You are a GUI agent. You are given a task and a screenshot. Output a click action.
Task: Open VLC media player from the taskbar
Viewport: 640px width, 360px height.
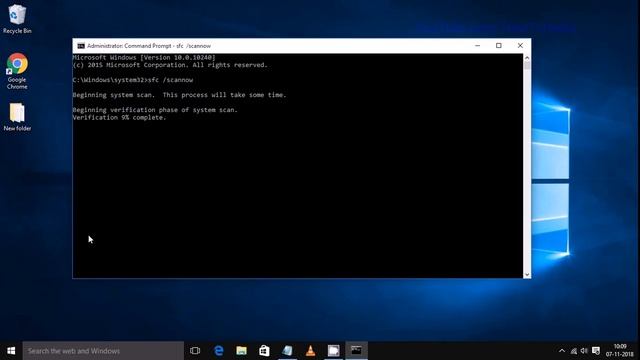(311, 351)
